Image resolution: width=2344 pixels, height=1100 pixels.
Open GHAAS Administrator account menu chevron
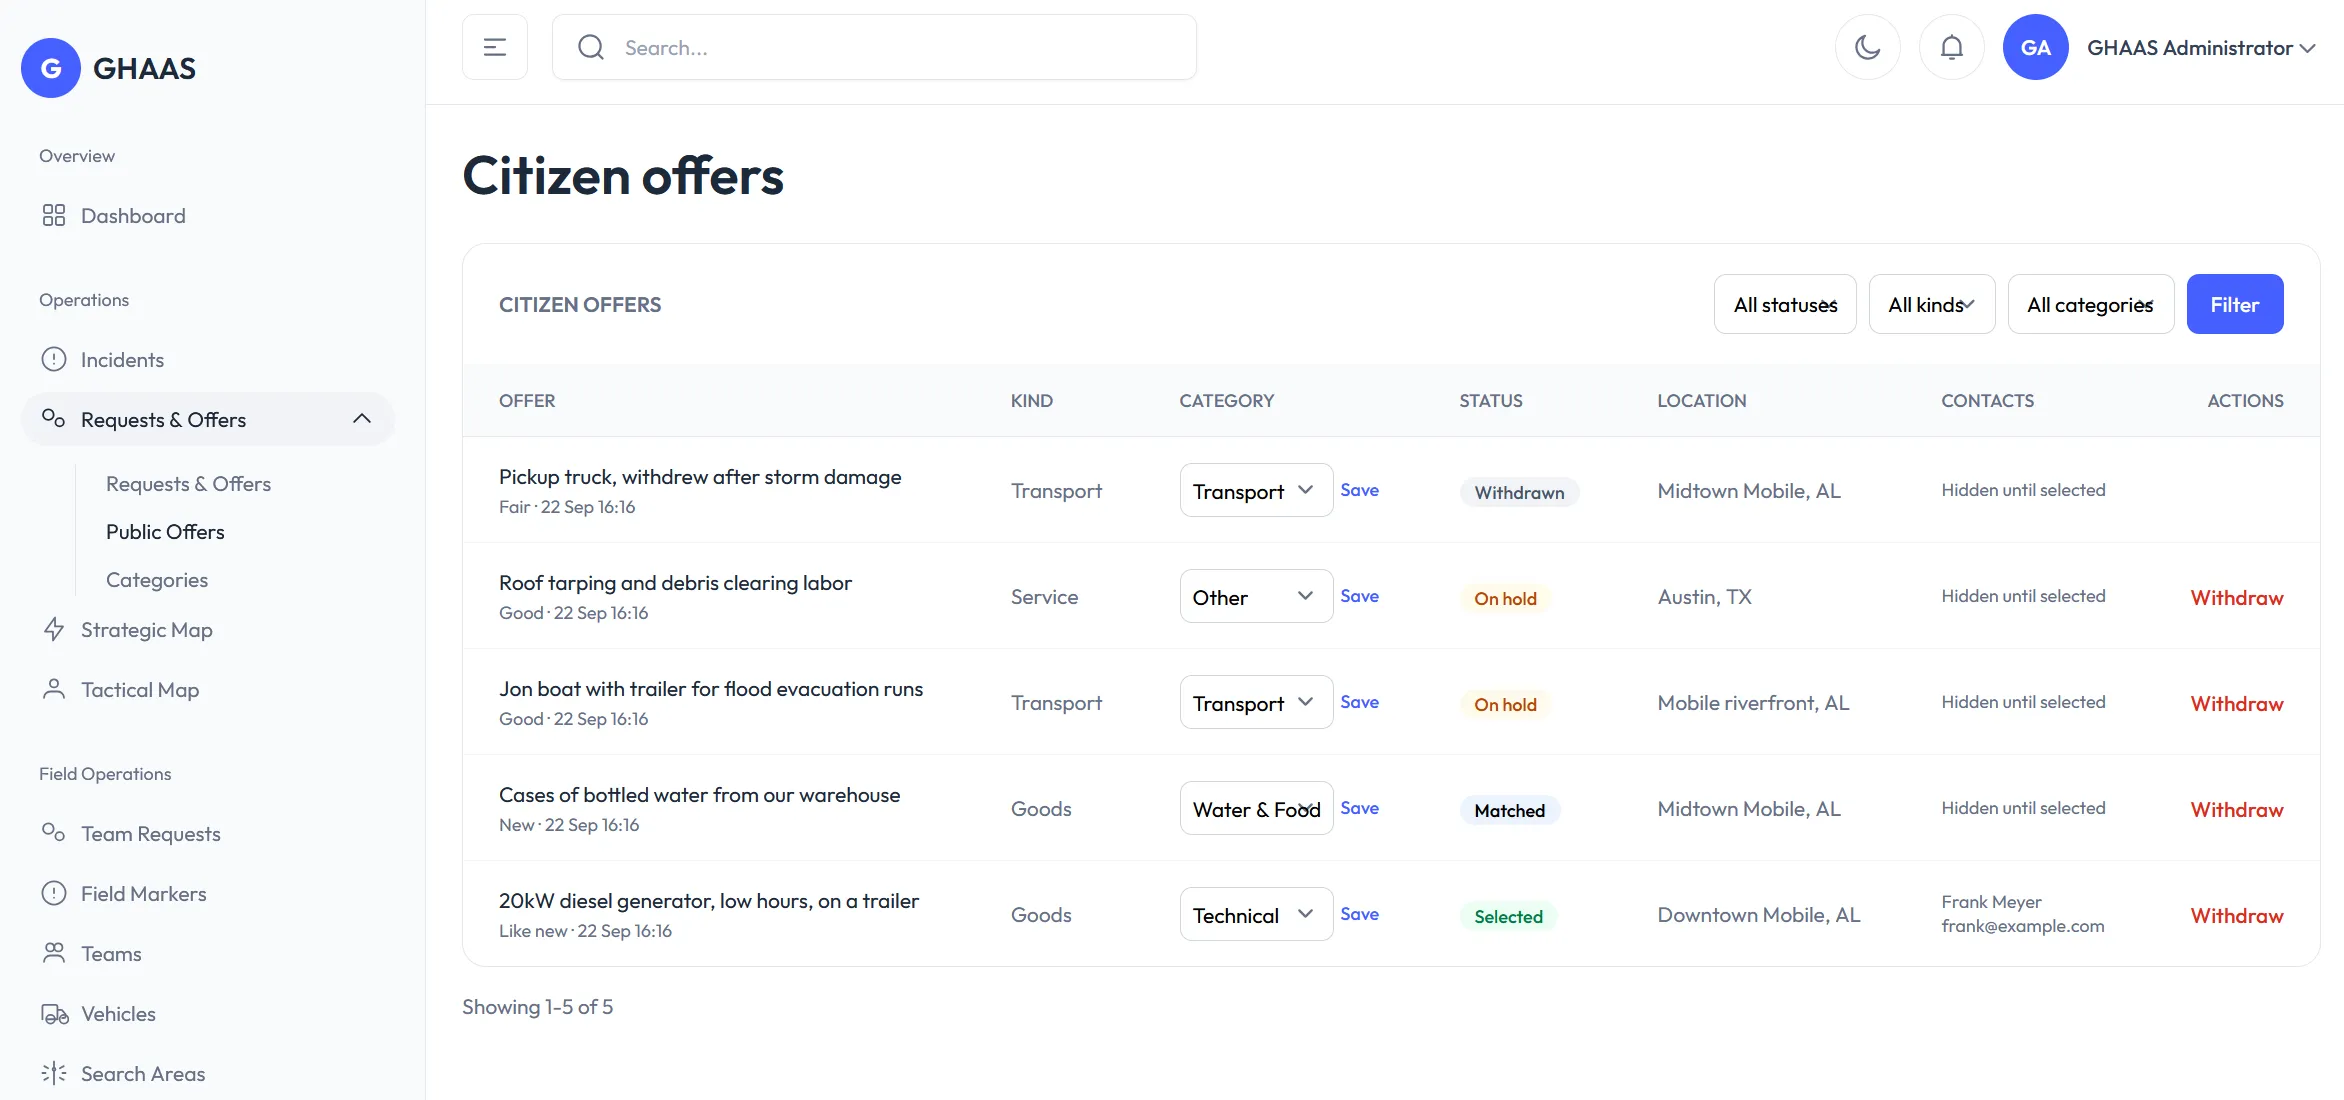2307,48
